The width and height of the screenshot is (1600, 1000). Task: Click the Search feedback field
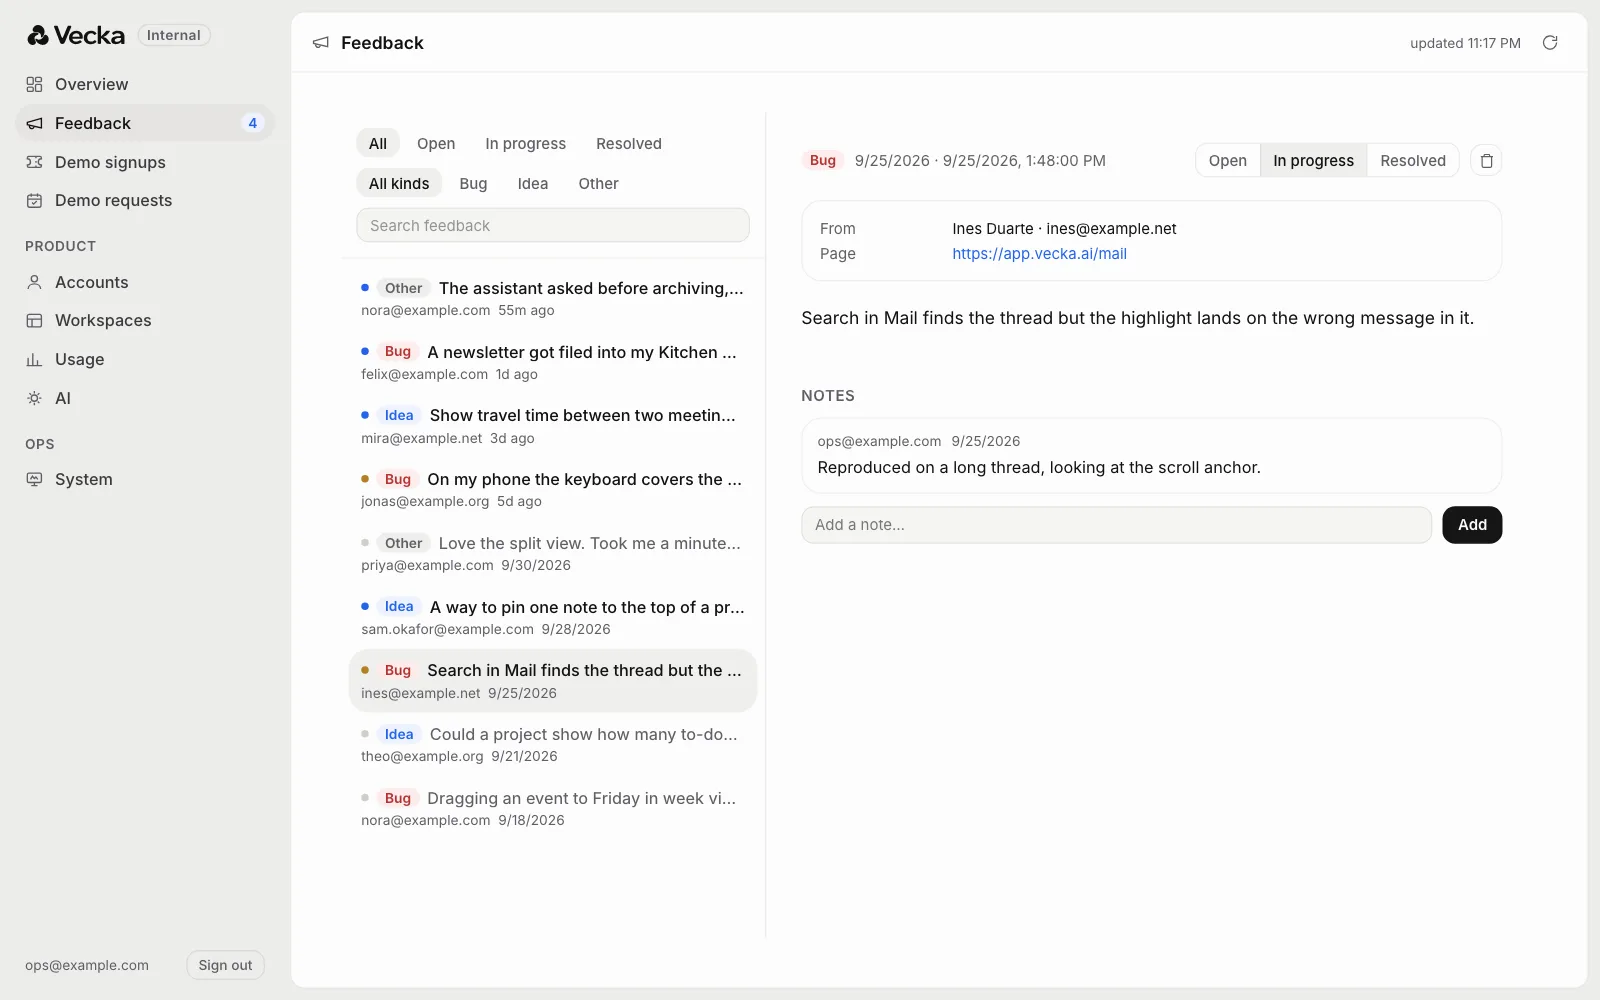tap(553, 225)
